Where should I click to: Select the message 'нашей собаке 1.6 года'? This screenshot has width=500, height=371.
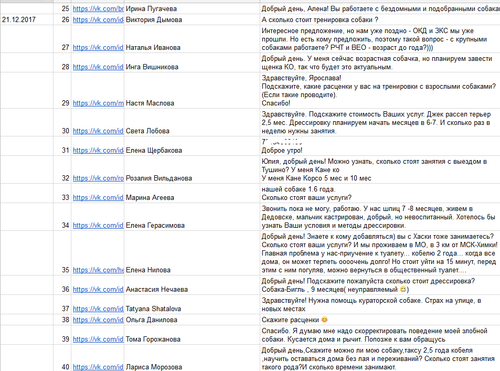point(380,193)
